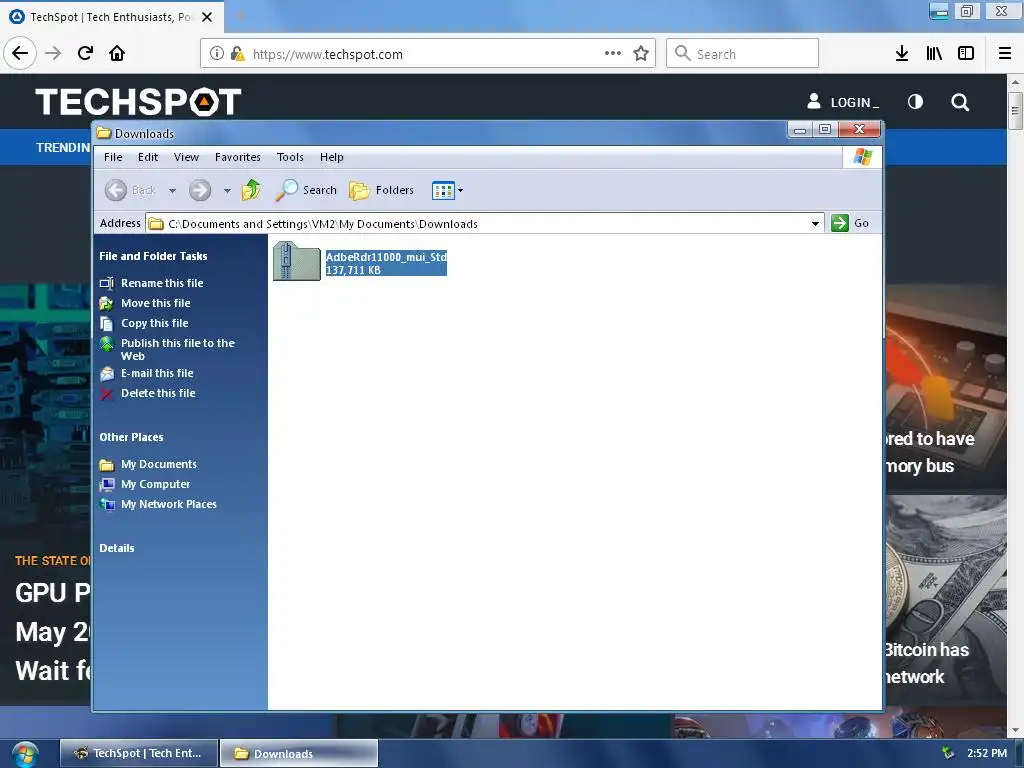The image size is (1024, 768).
Task: Click the system tray notification icon
Action: [x=948, y=753]
